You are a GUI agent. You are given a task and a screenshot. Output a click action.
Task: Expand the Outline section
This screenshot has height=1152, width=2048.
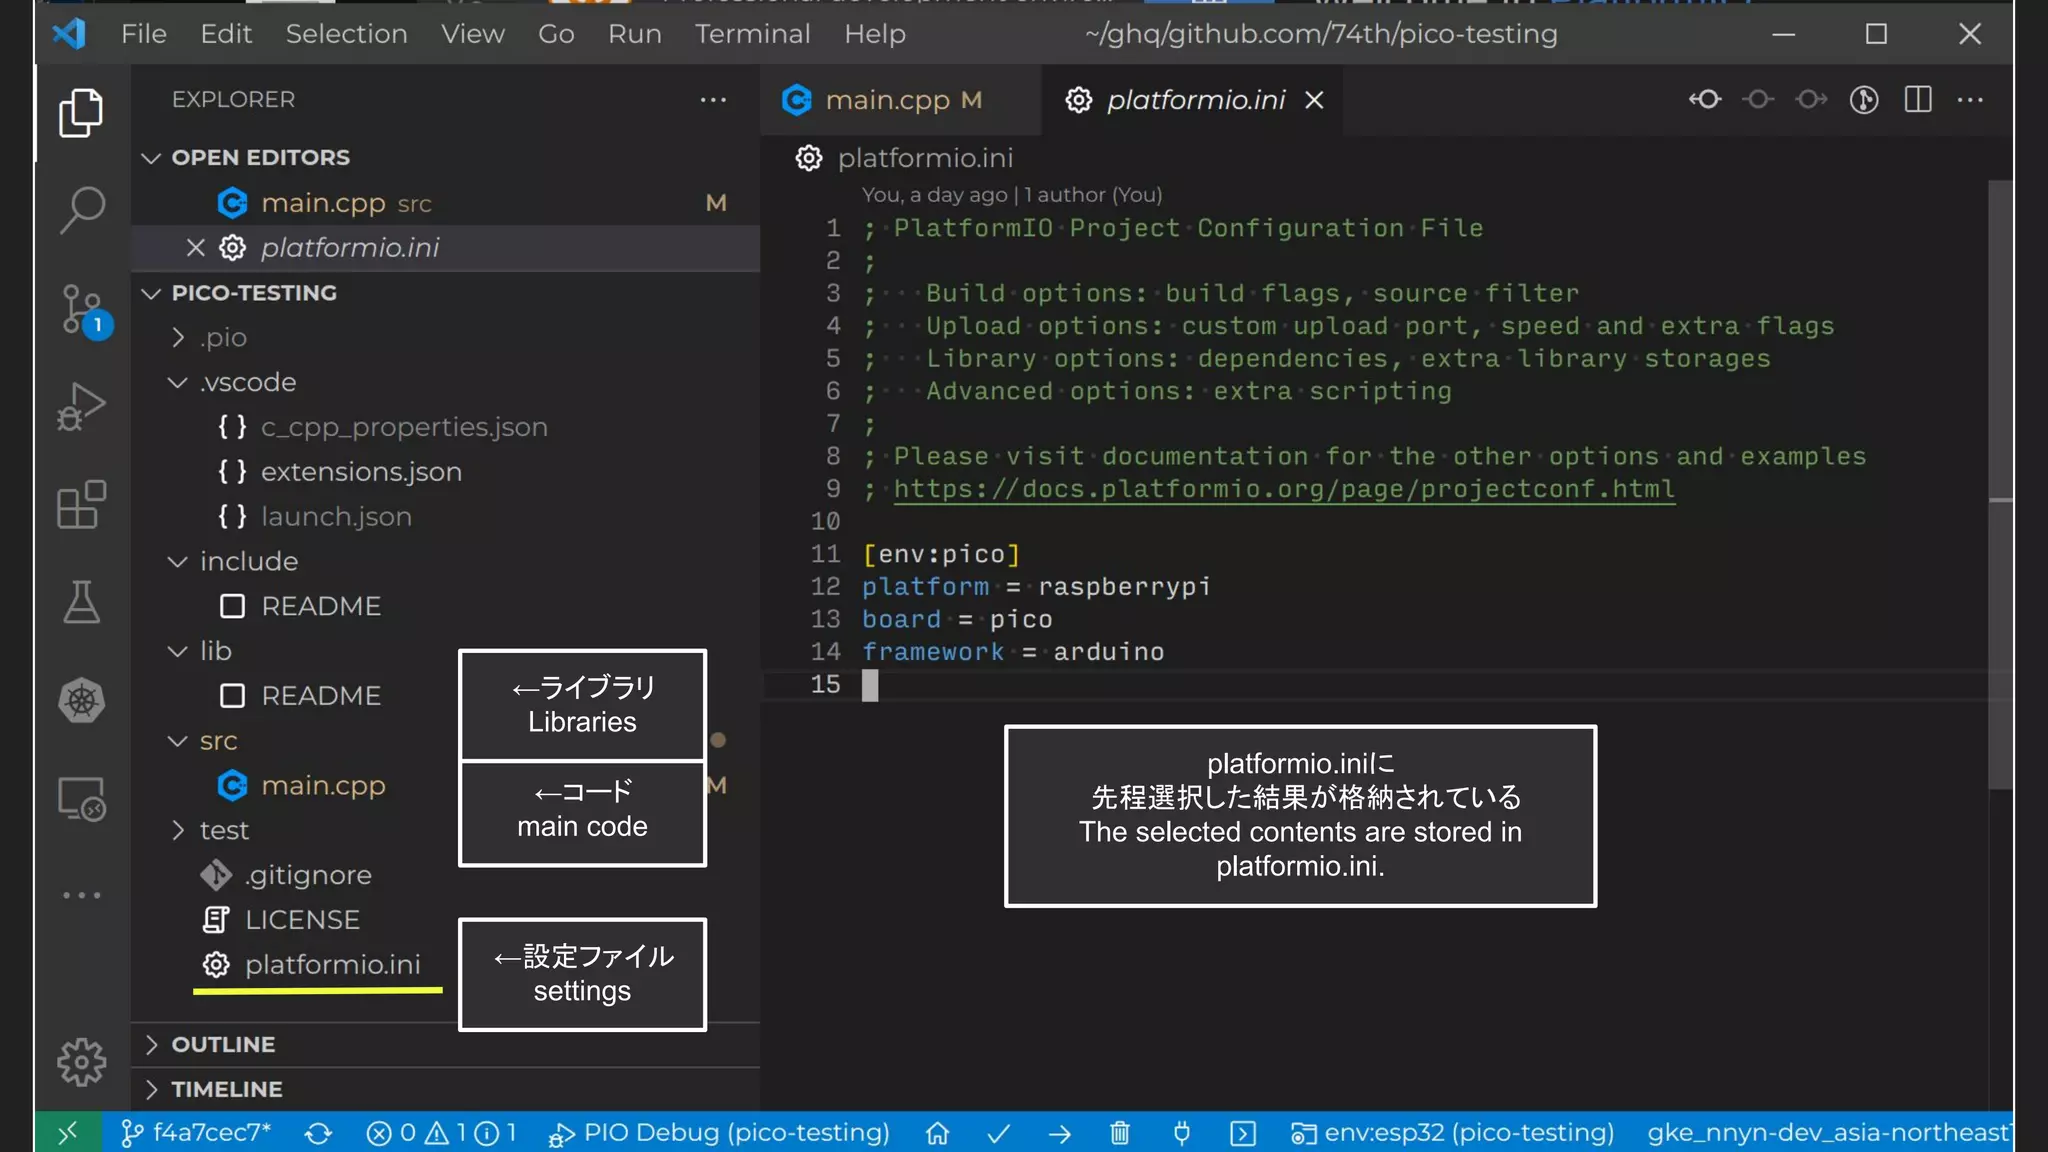(x=445, y=1044)
